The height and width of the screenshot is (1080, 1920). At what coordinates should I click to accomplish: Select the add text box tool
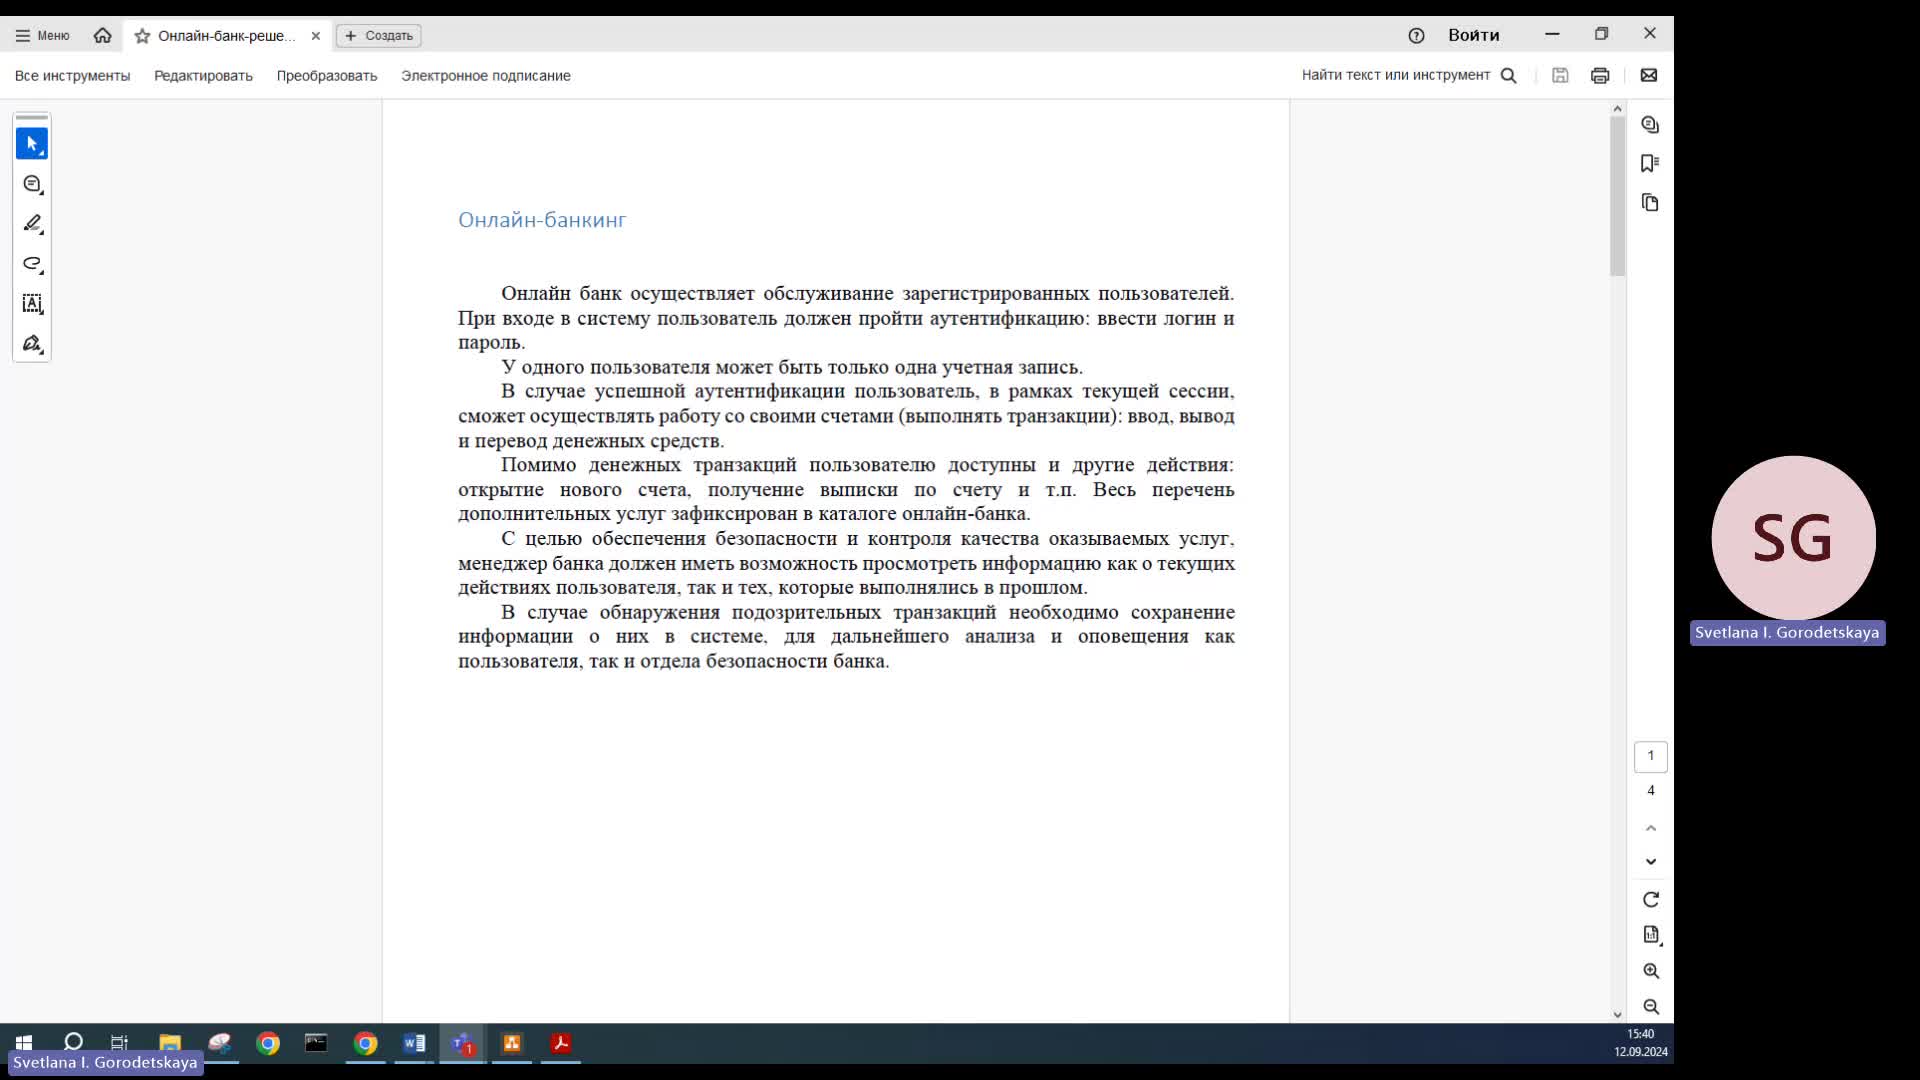pyautogui.click(x=32, y=304)
